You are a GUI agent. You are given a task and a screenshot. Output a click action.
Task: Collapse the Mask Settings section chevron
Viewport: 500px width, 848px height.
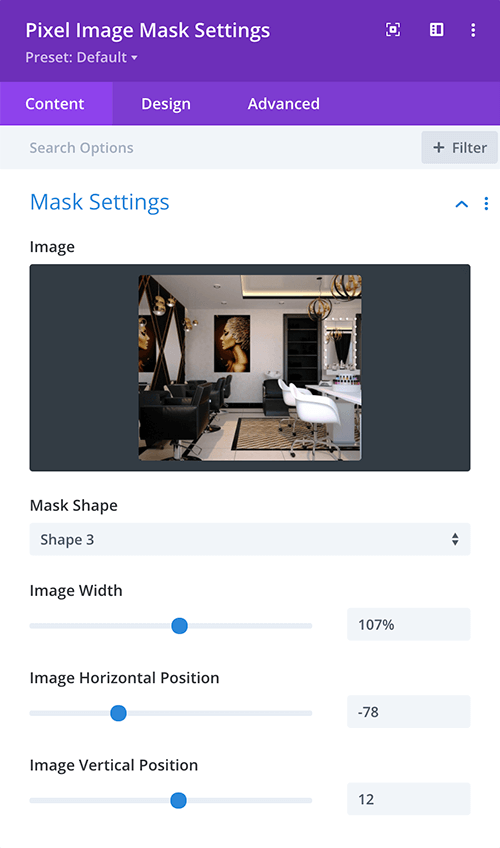(x=462, y=204)
